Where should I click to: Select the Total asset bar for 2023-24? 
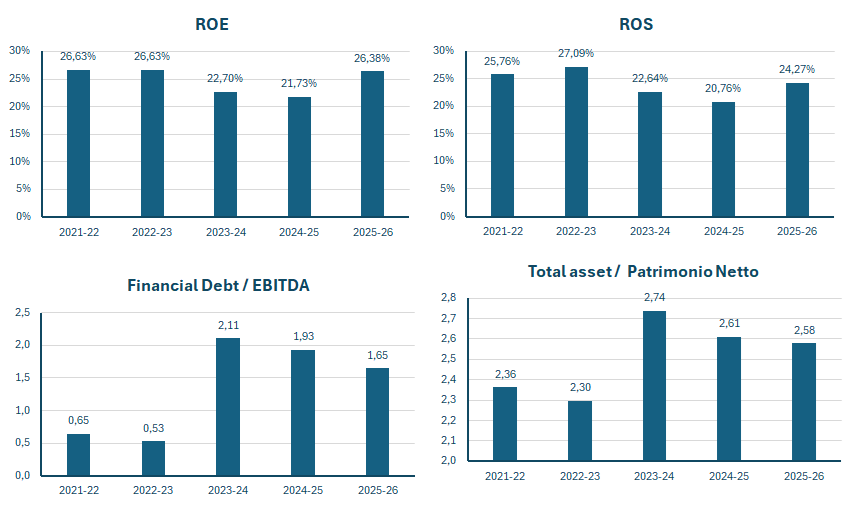pos(654,385)
